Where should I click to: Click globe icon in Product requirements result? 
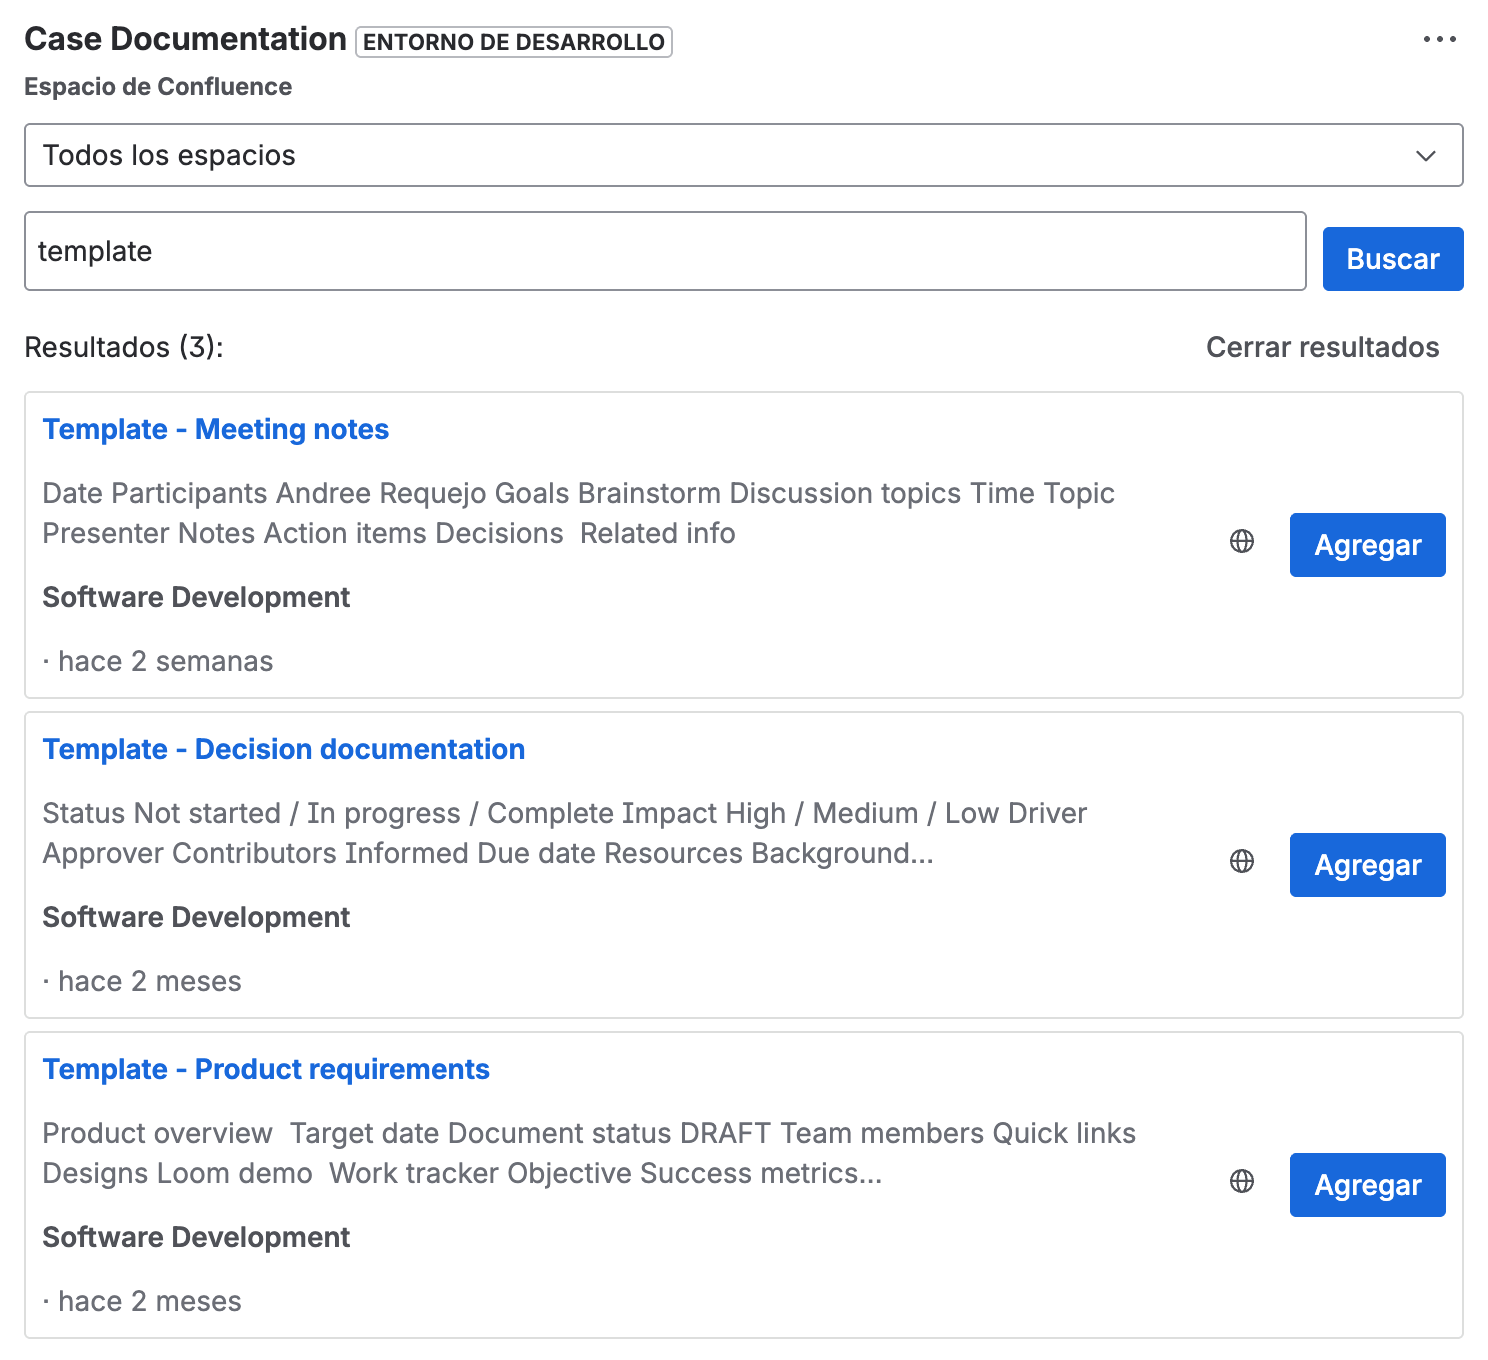pos(1242,1181)
